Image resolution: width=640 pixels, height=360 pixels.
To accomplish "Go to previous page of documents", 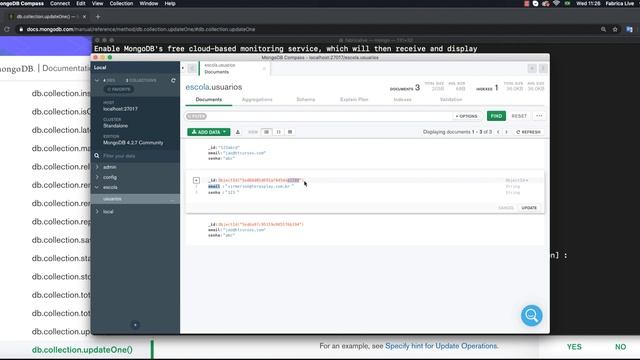I will tap(498, 132).
